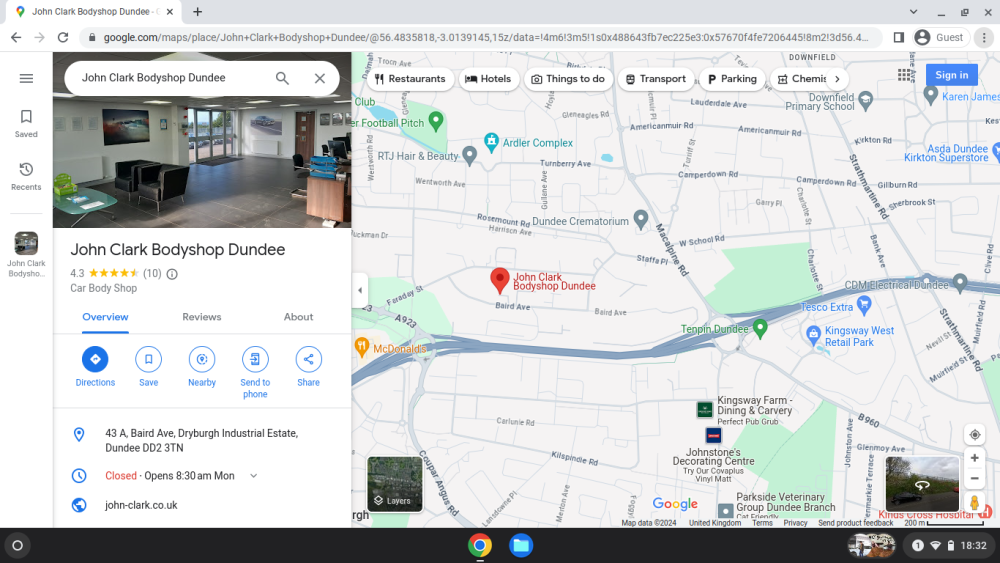1000x563 pixels.
Task: Click the McDonald's map marker
Action: 362,347
